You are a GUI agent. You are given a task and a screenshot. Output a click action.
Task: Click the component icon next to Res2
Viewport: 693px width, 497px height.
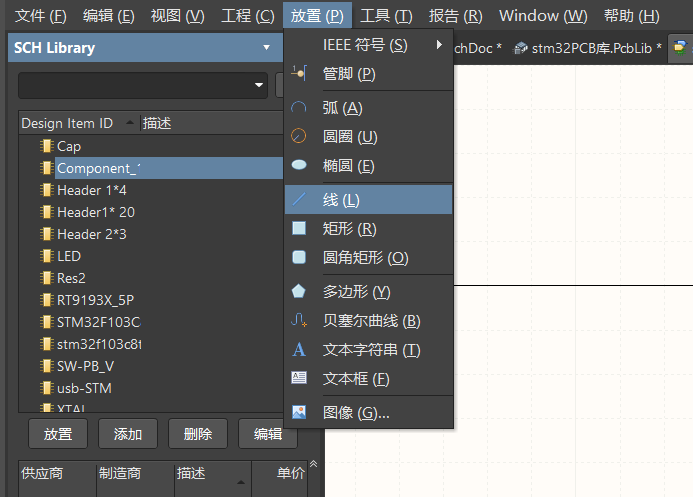pyautogui.click(x=46, y=278)
